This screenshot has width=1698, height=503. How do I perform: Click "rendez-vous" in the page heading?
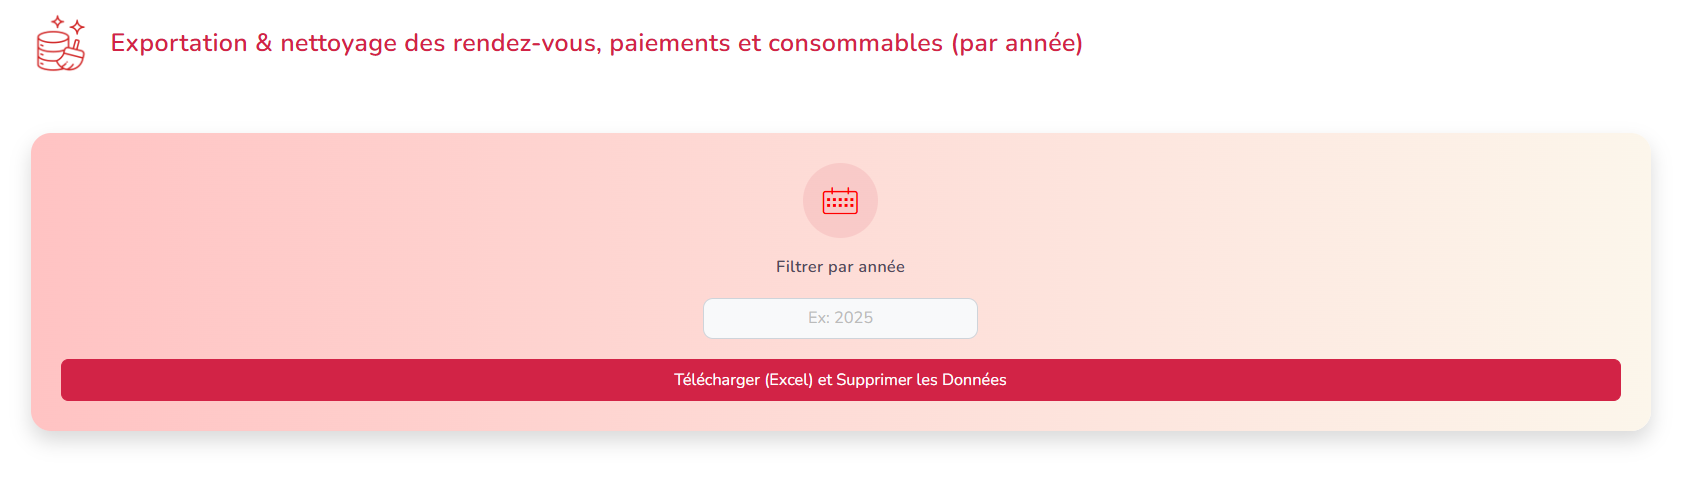pyautogui.click(x=527, y=43)
